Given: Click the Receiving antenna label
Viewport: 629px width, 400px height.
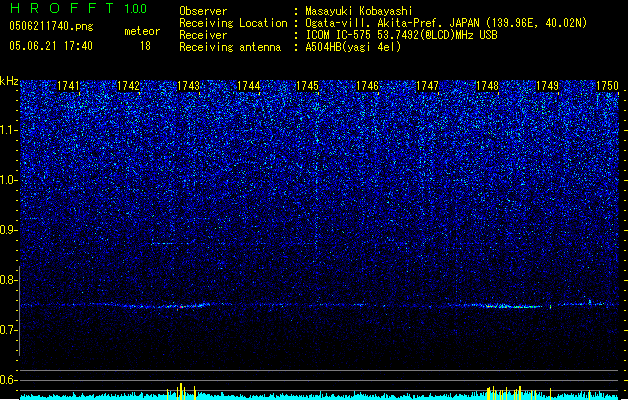Looking at the screenshot, I should coord(230,47).
